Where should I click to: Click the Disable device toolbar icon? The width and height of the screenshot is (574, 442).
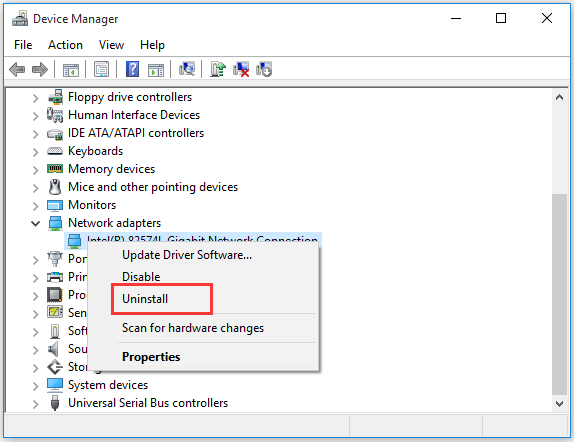[264, 69]
